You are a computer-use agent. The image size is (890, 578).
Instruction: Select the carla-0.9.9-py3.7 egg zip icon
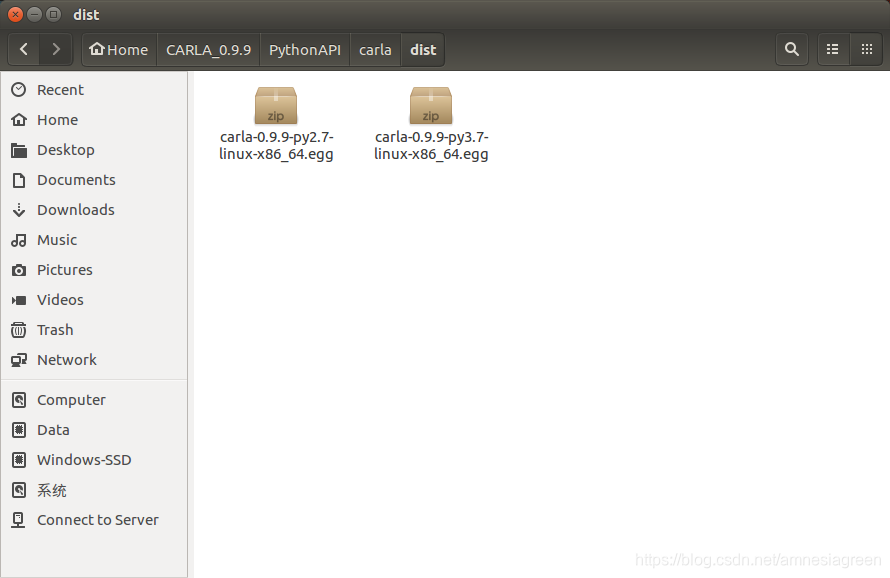[x=431, y=106]
